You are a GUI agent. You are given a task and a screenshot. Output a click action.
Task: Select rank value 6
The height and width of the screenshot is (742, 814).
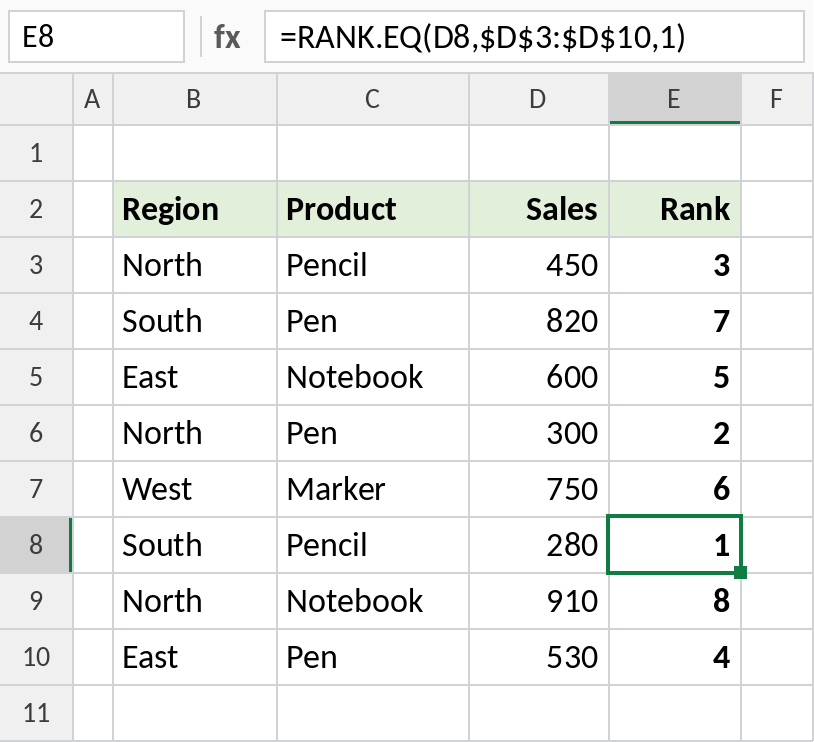[x=675, y=489]
